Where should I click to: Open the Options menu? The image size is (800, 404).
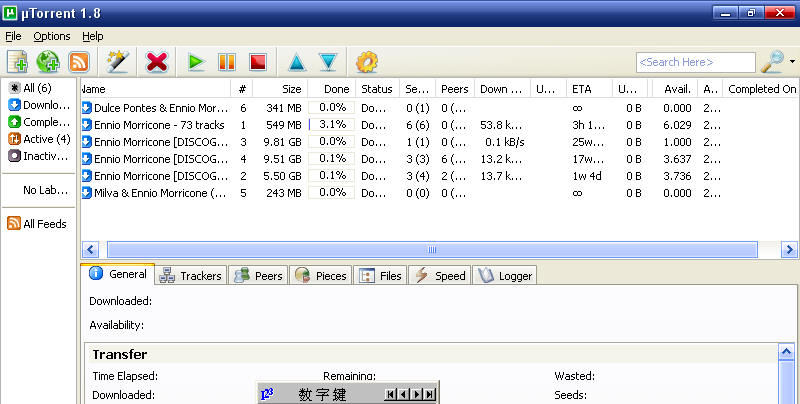coord(52,36)
